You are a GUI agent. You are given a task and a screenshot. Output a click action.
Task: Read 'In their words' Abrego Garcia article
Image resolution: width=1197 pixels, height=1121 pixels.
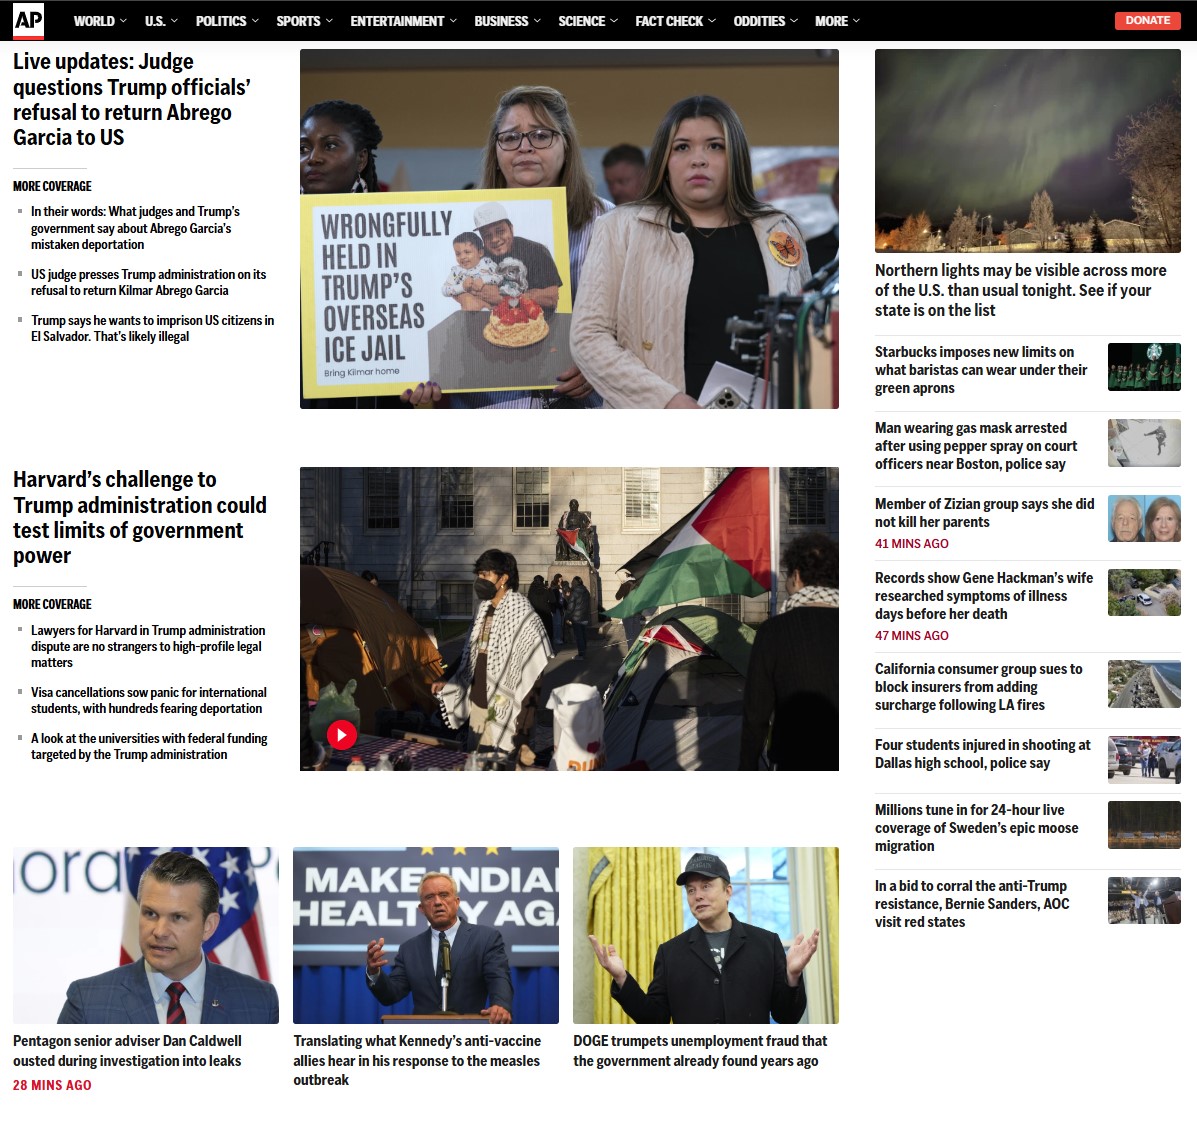135,228
